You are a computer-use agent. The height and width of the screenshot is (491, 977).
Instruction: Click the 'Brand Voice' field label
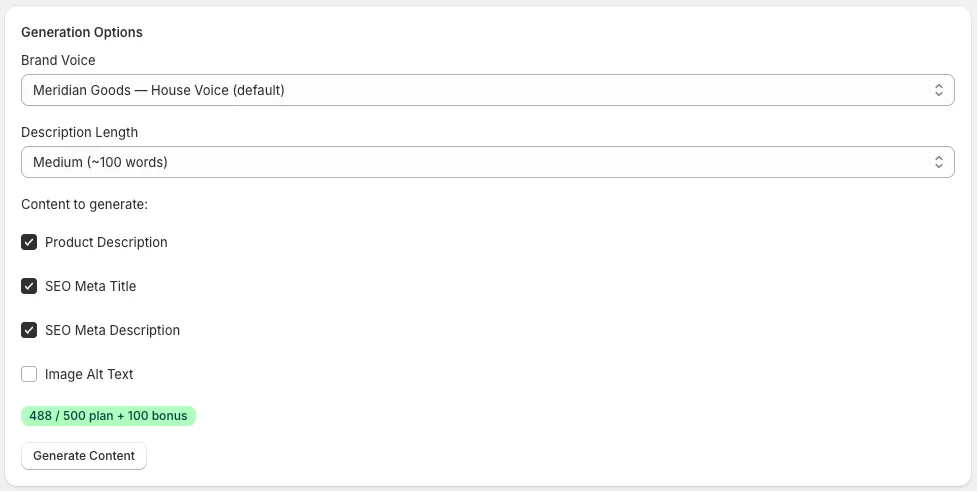coord(58,60)
